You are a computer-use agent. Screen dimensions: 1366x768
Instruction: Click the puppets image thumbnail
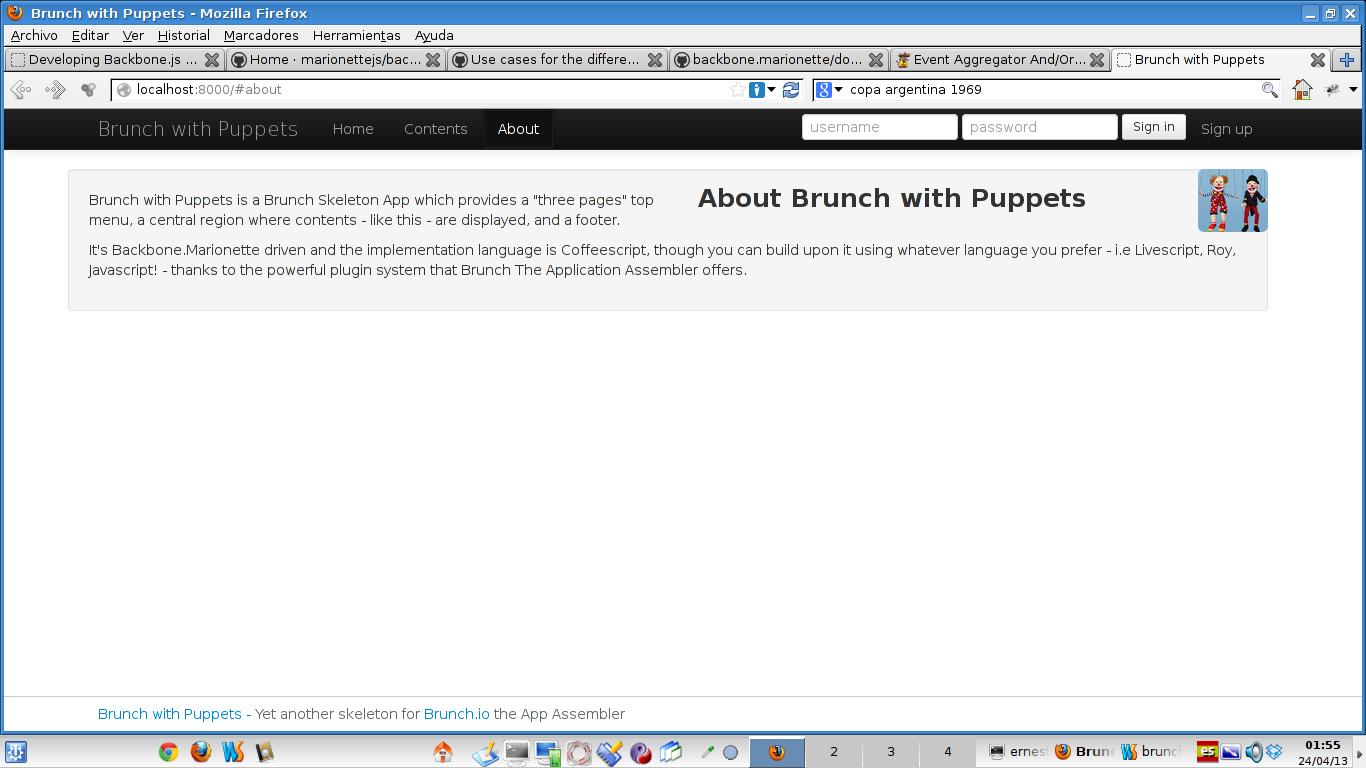1232,201
